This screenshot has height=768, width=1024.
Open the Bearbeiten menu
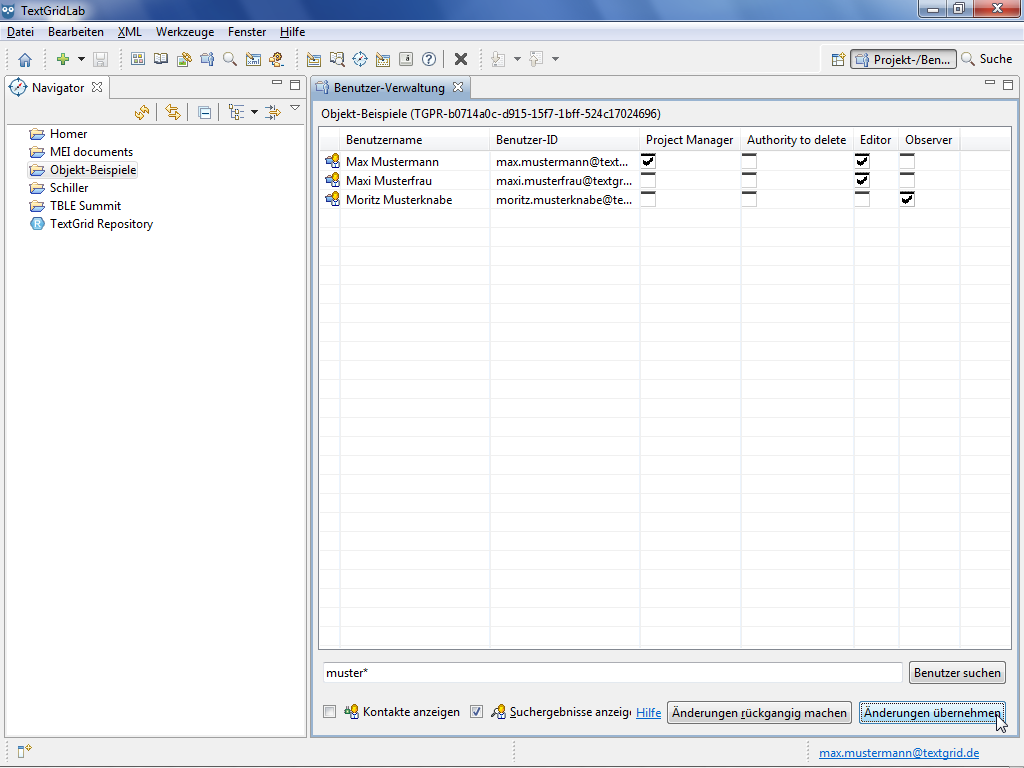(x=76, y=32)
